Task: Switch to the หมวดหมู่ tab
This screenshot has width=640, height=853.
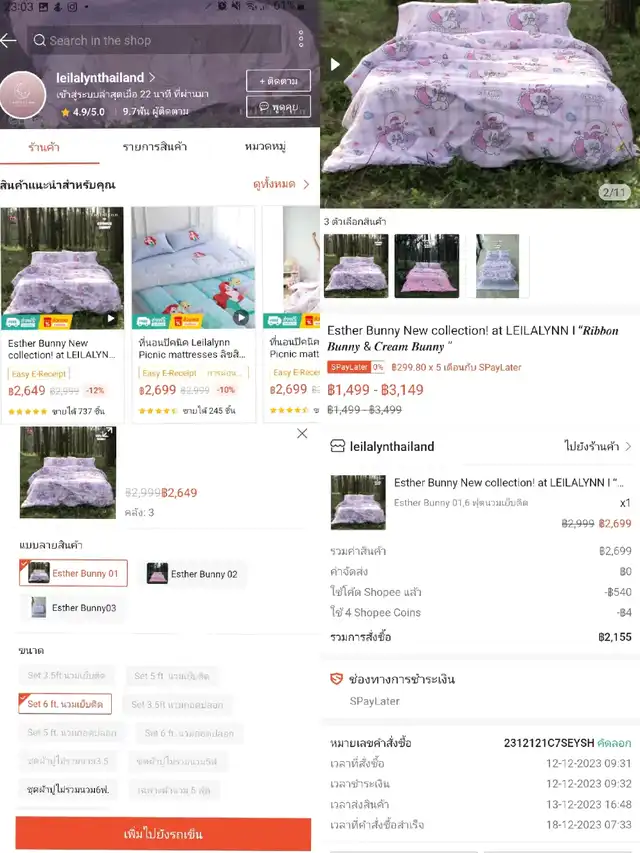Action: click(x=266, y=146)
